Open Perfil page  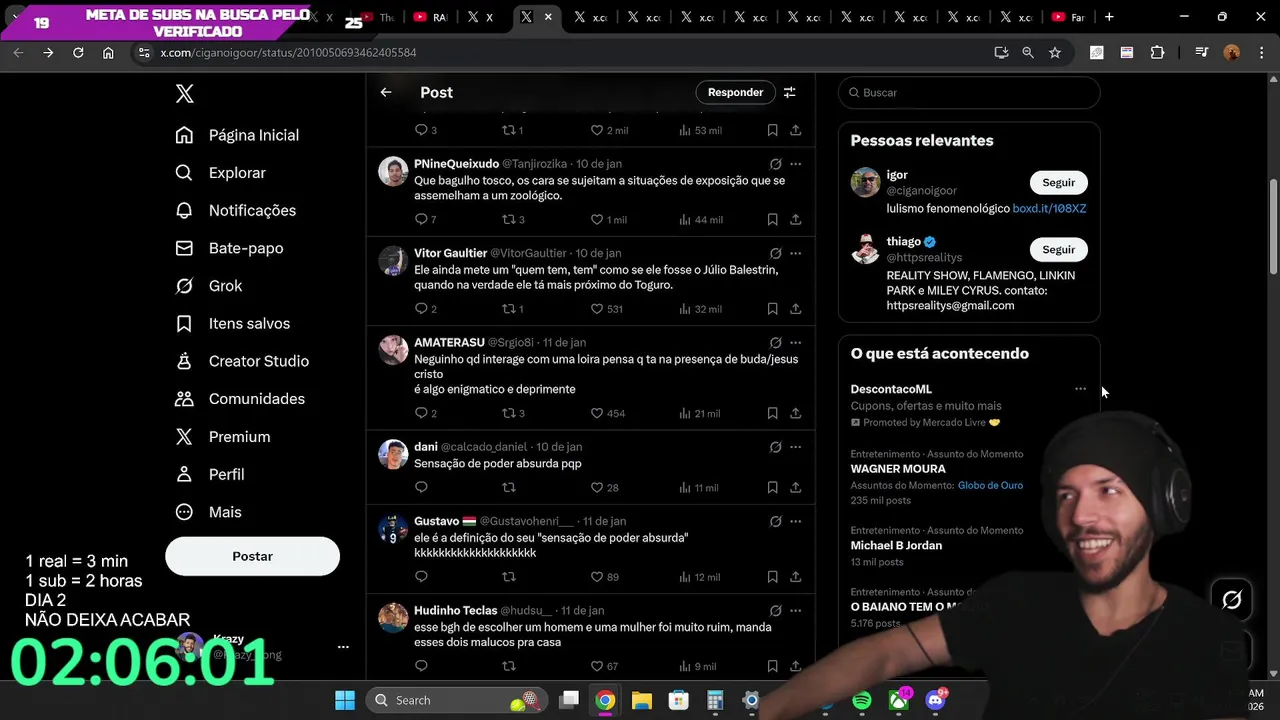(210, 474)
